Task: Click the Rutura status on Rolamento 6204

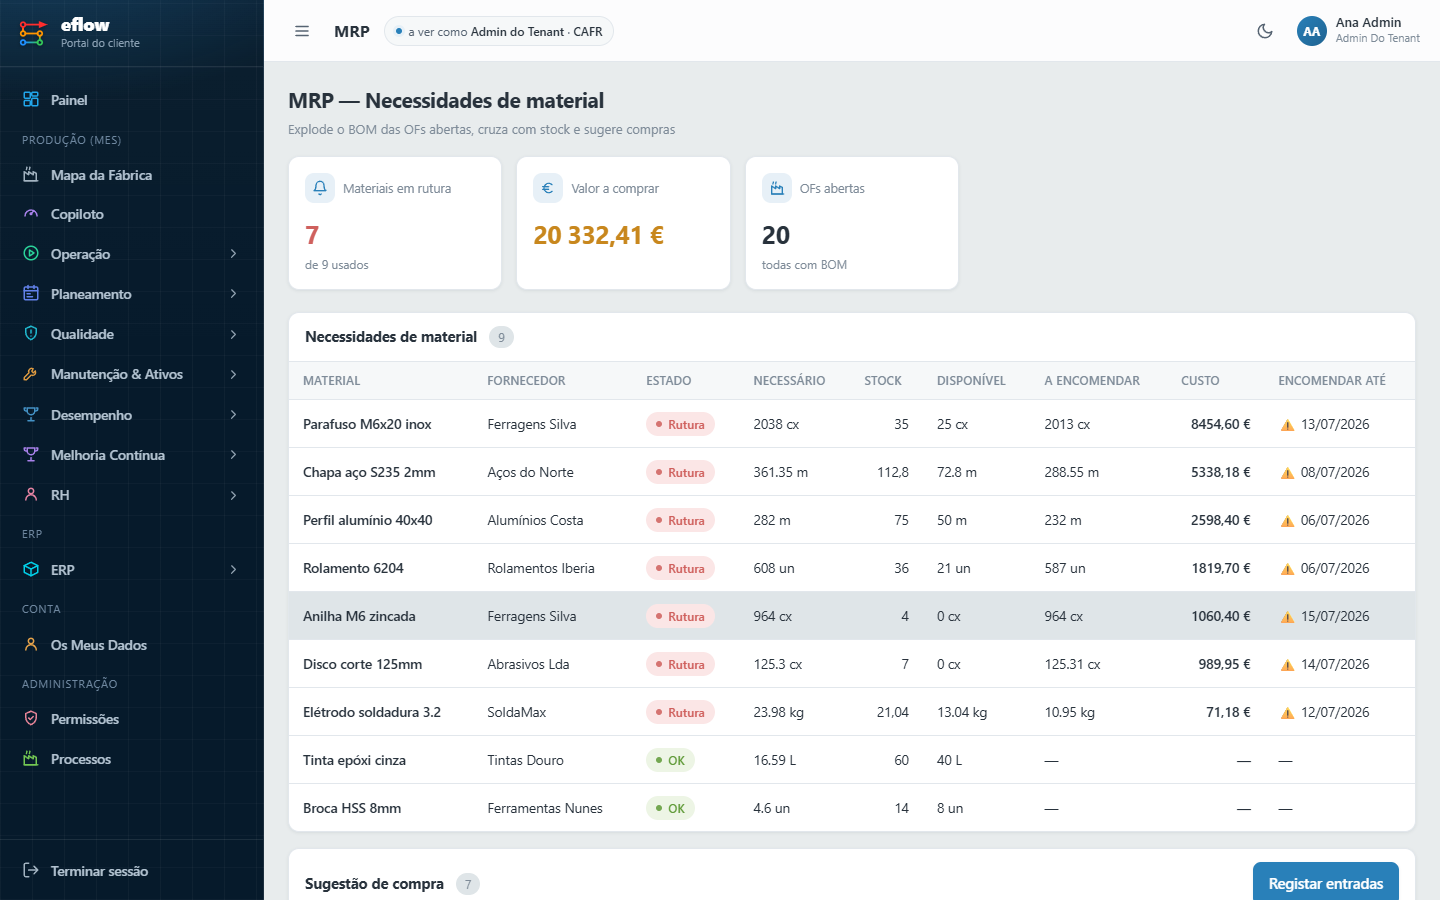Action: tap(680, 568)
